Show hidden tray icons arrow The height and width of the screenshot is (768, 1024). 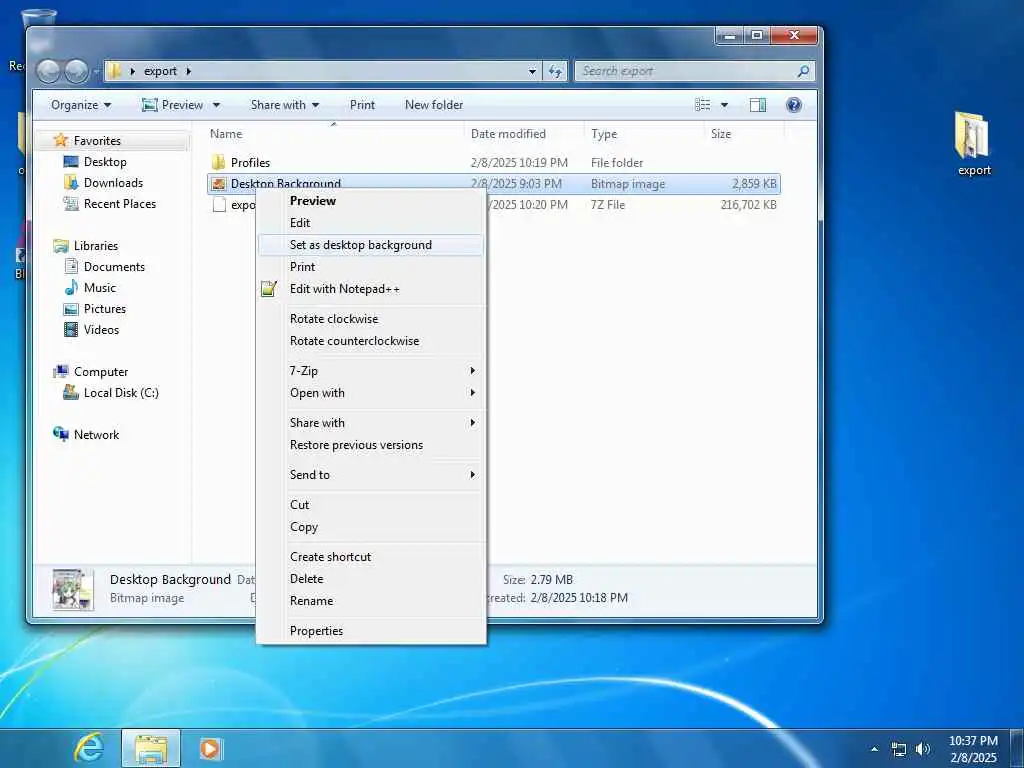coord(874,749)
